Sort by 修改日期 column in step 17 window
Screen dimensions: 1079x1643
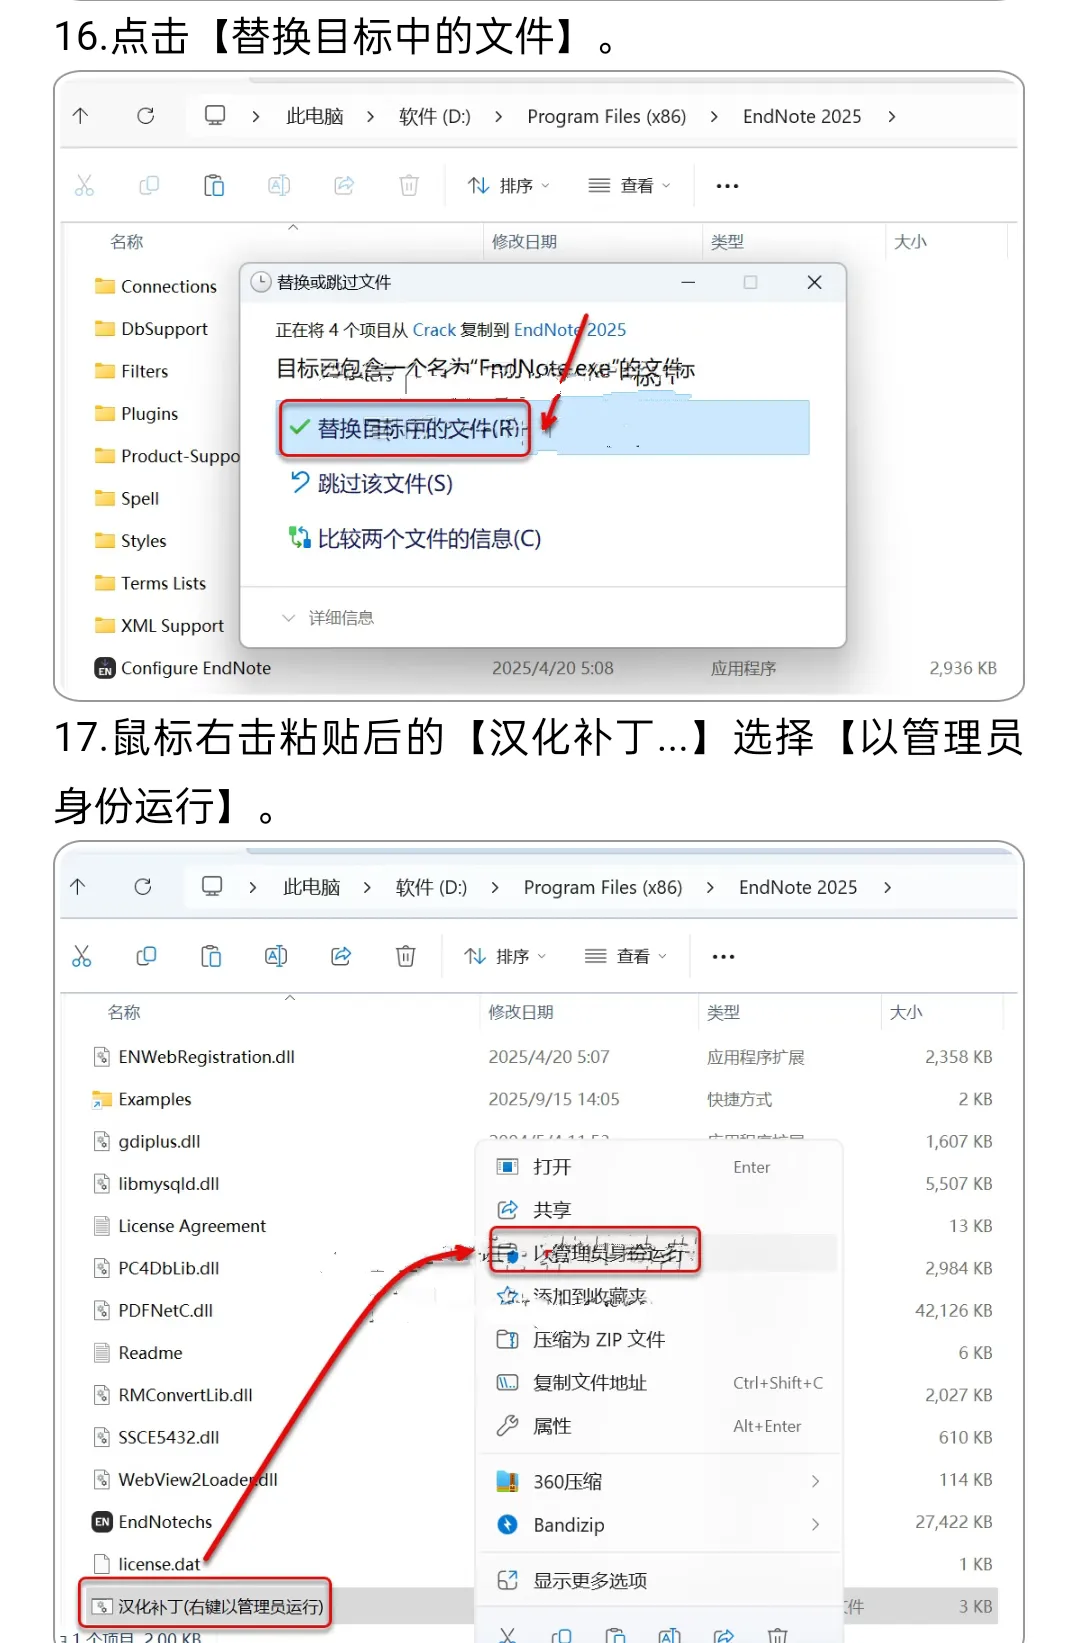521,1012
